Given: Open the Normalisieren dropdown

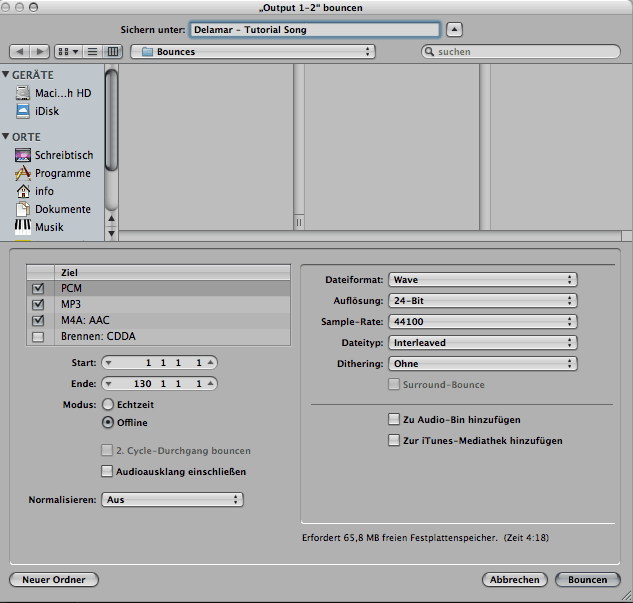Looking at the screenshot, I should pos(172,500).
